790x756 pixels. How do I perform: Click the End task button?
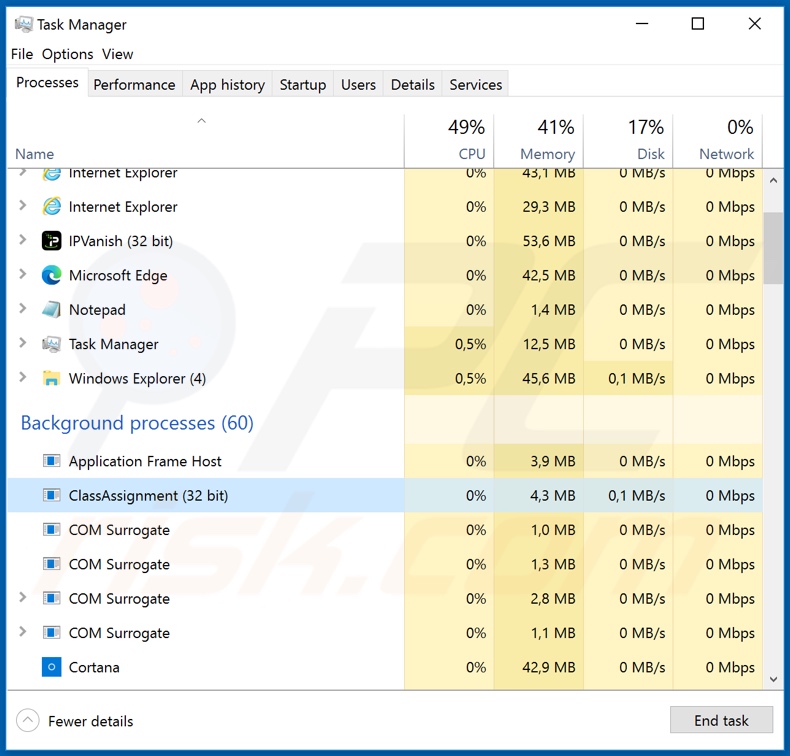pos(721,720)
